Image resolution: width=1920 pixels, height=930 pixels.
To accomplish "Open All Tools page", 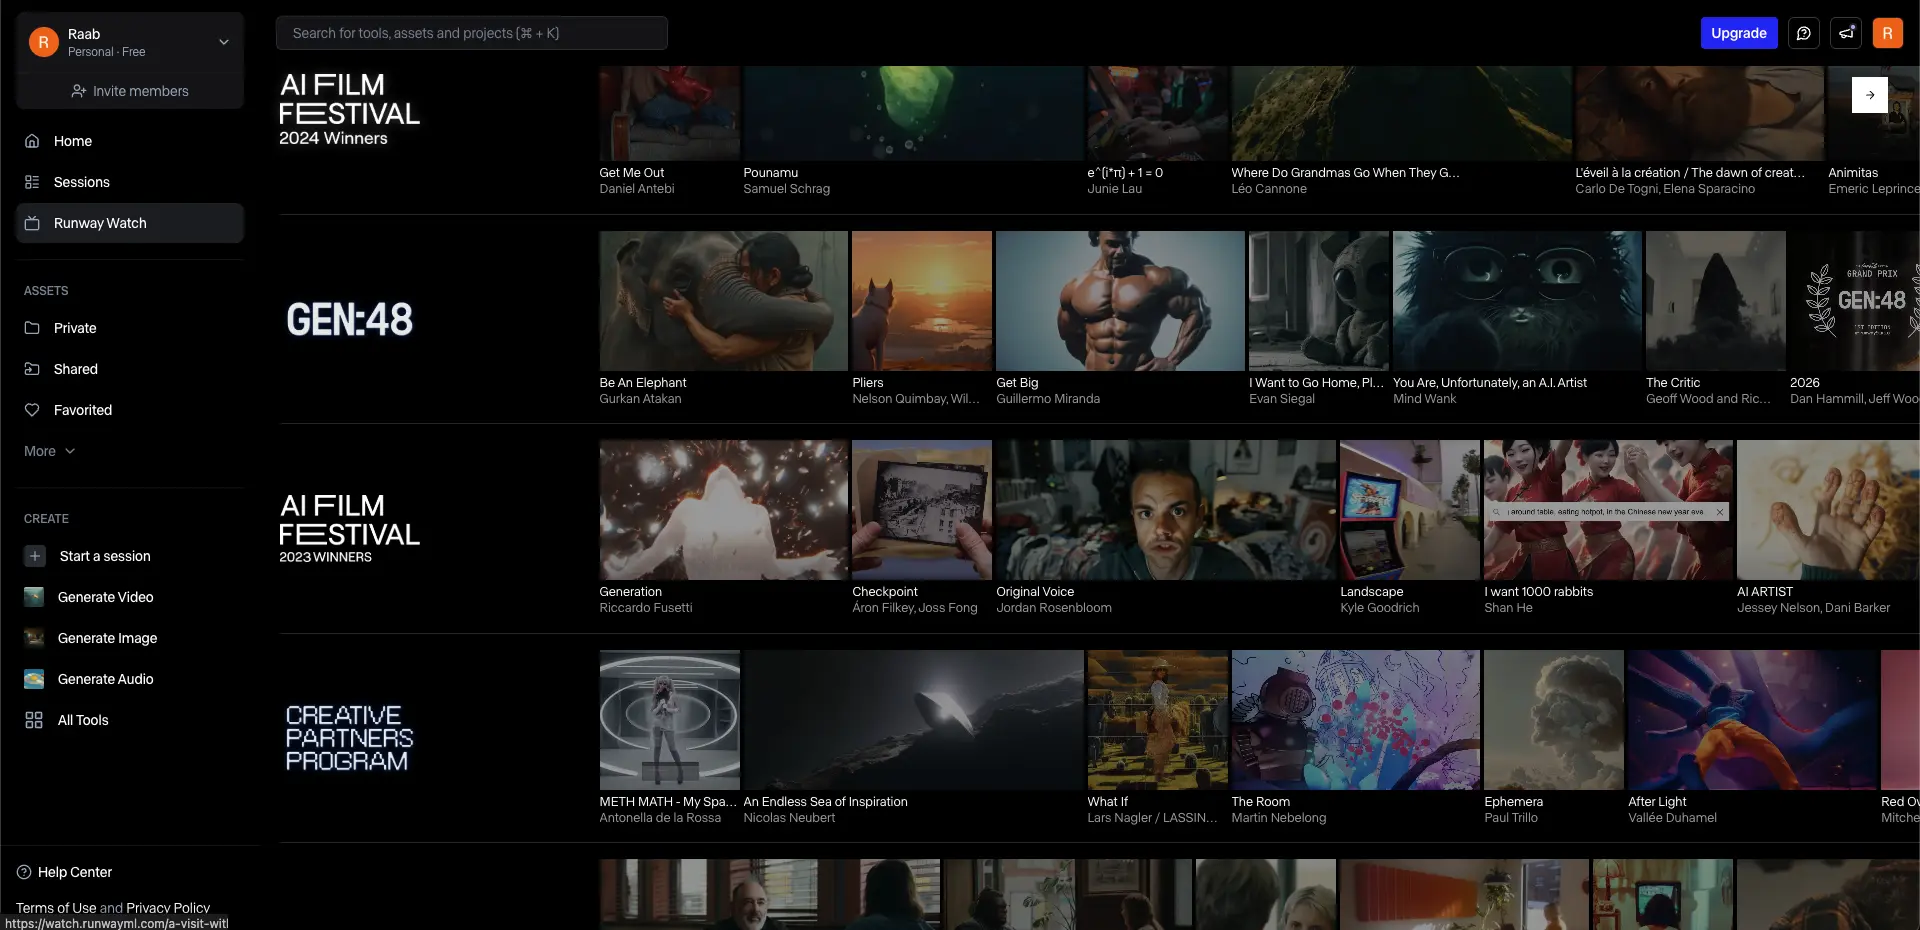I will point(130,720).
